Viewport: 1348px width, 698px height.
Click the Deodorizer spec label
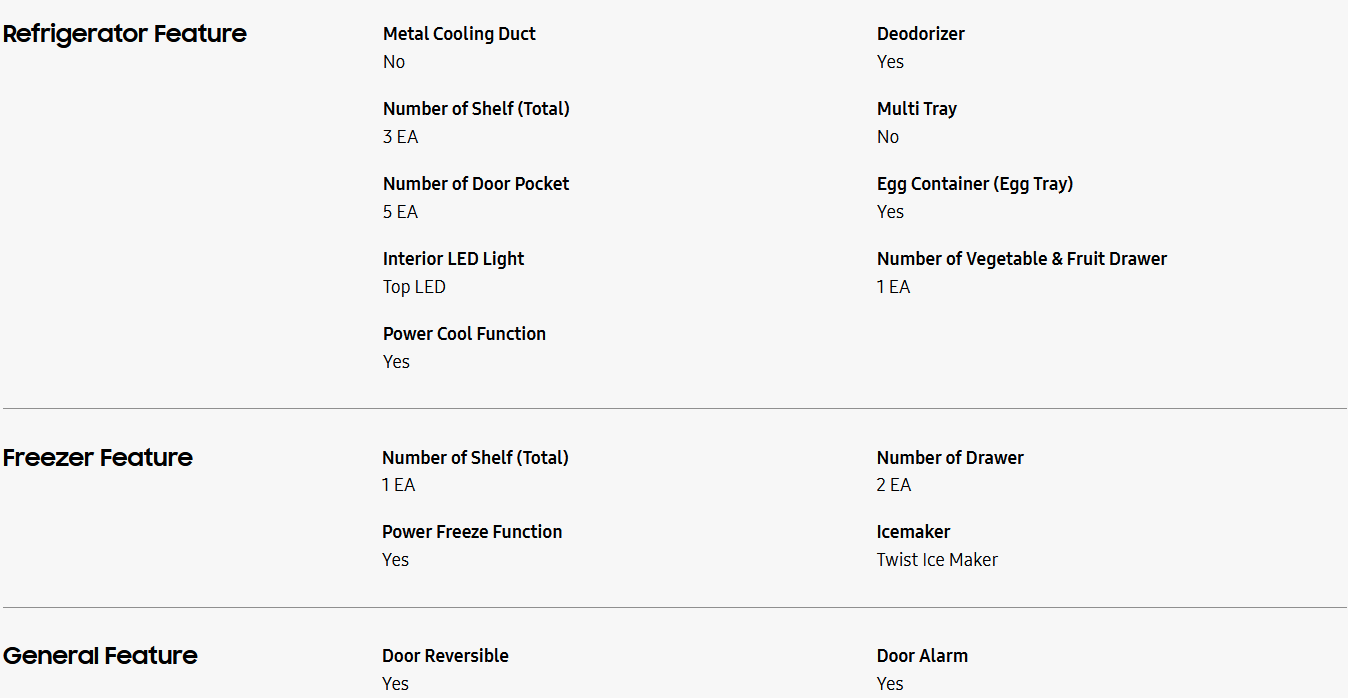(920, 34)
